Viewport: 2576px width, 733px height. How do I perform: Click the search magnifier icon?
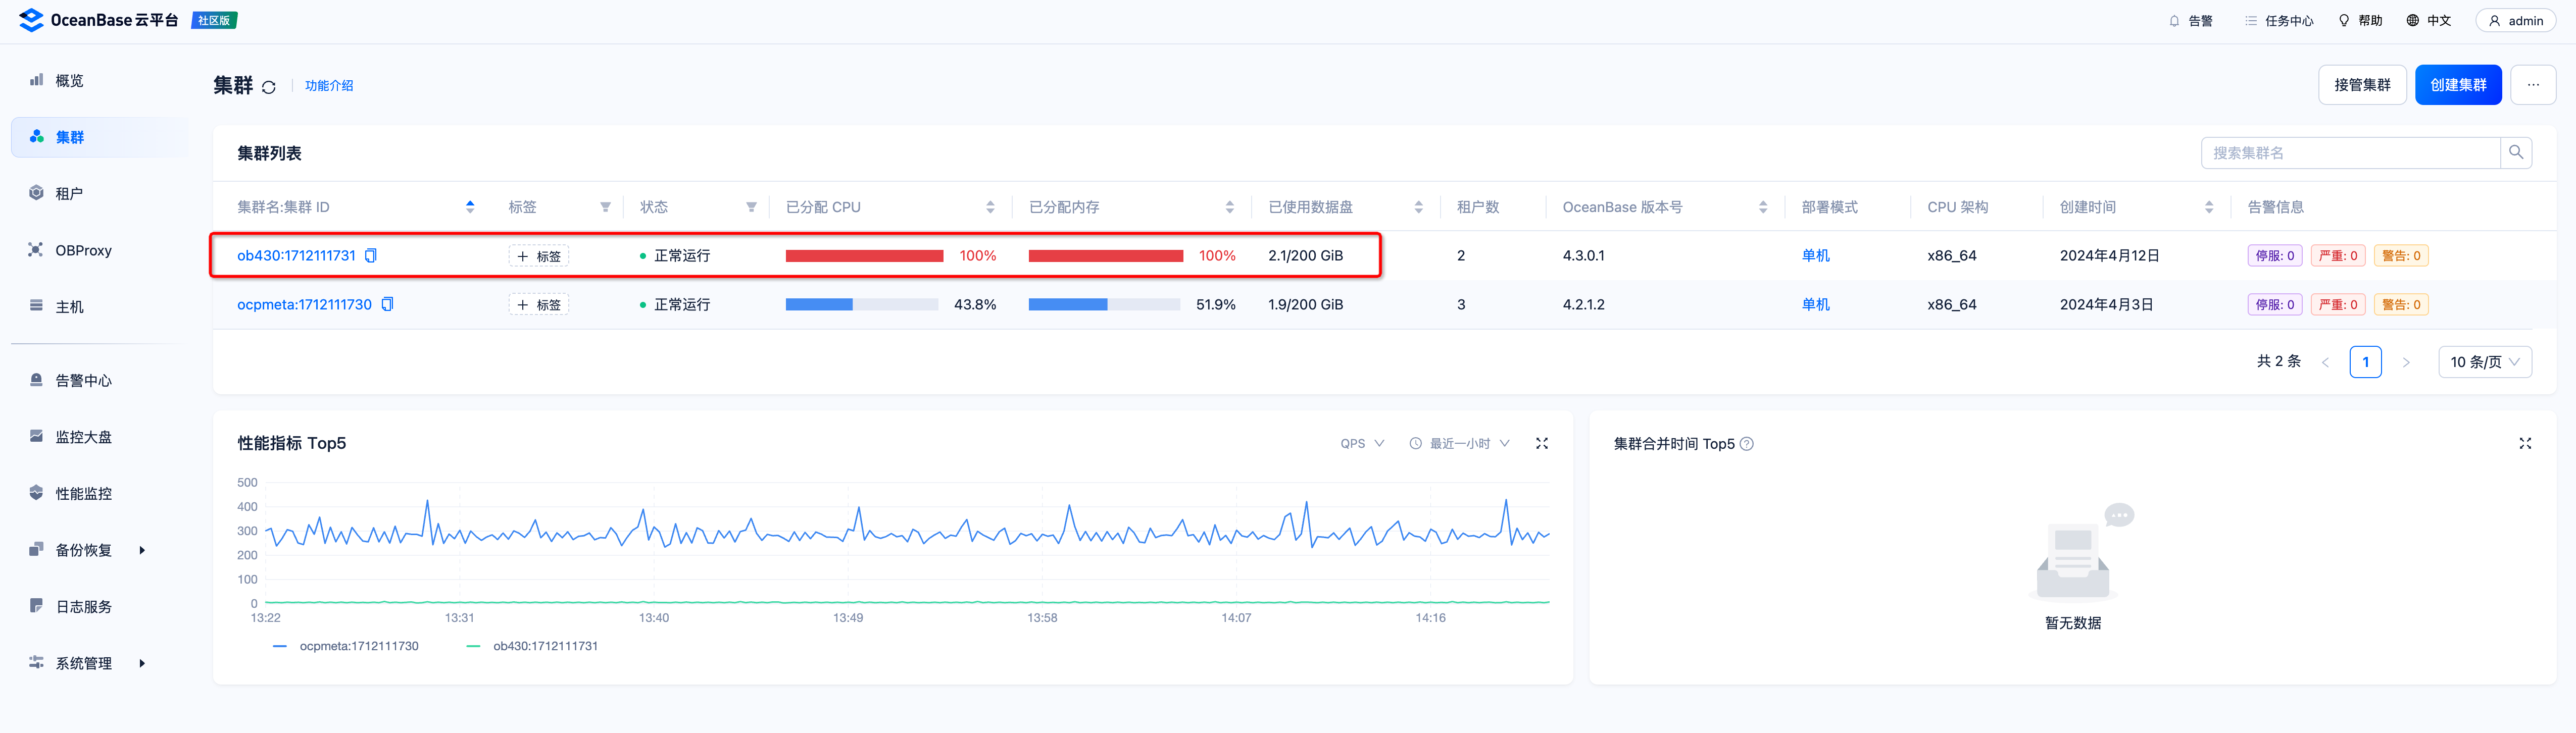[2516, 153]
